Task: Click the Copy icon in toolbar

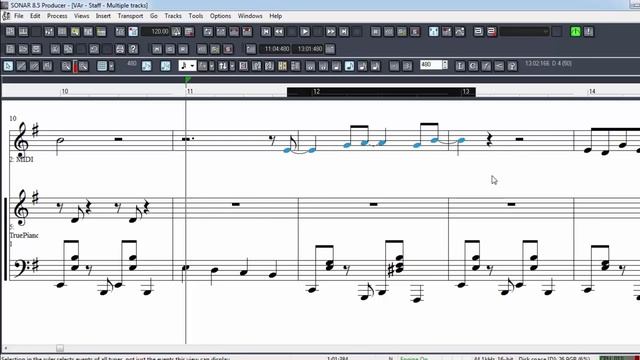Action: point(68,49)
